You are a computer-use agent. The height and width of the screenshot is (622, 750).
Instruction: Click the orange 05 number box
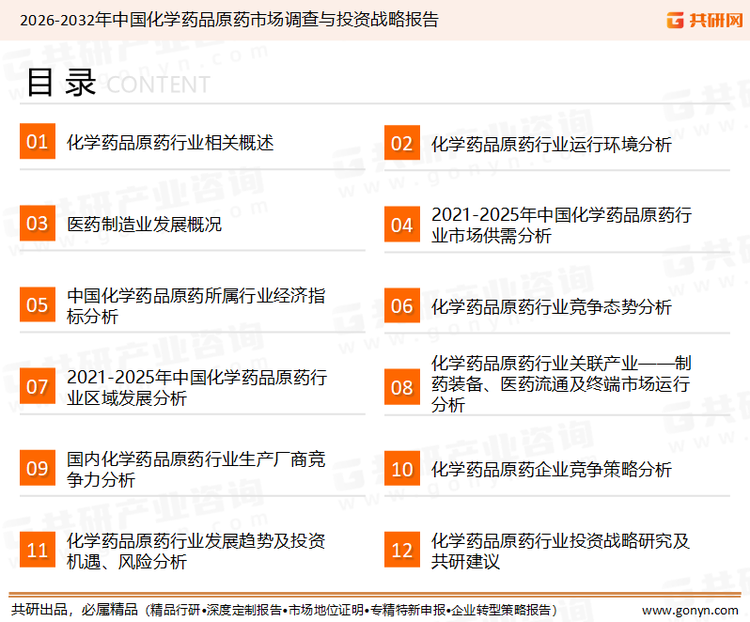pos(37,304)
